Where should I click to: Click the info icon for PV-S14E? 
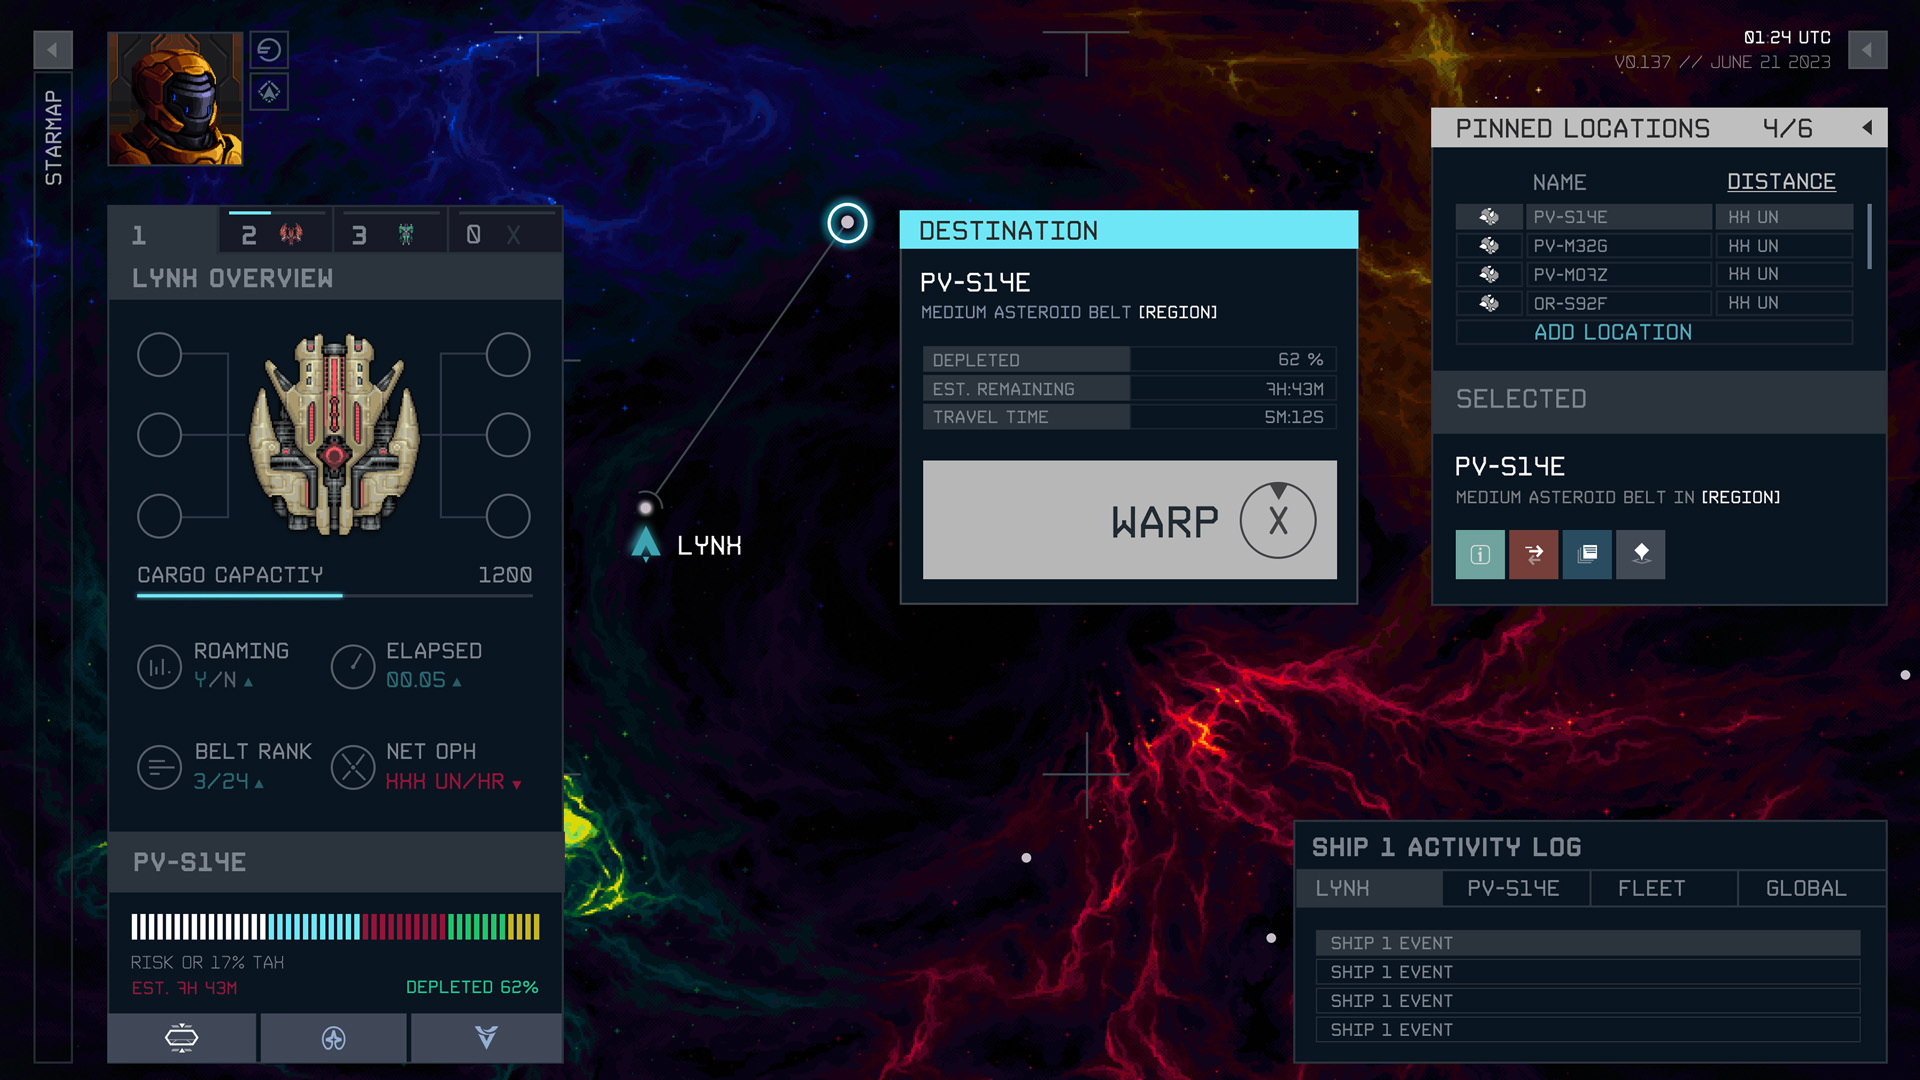click(1479, 554)
